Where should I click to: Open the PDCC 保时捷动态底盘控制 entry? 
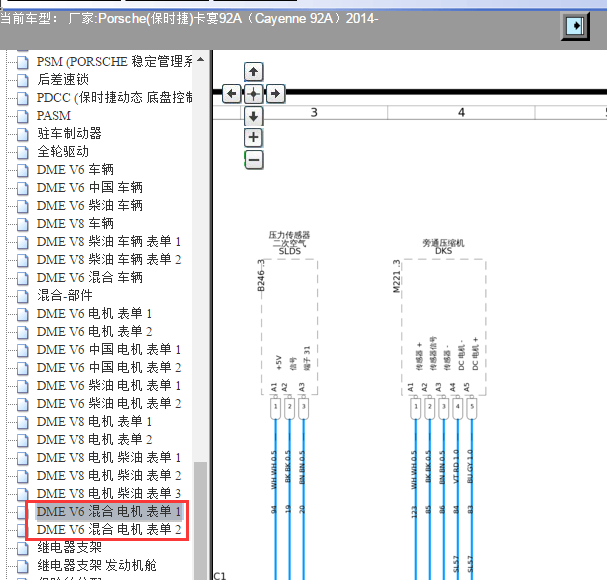[114, 98]
